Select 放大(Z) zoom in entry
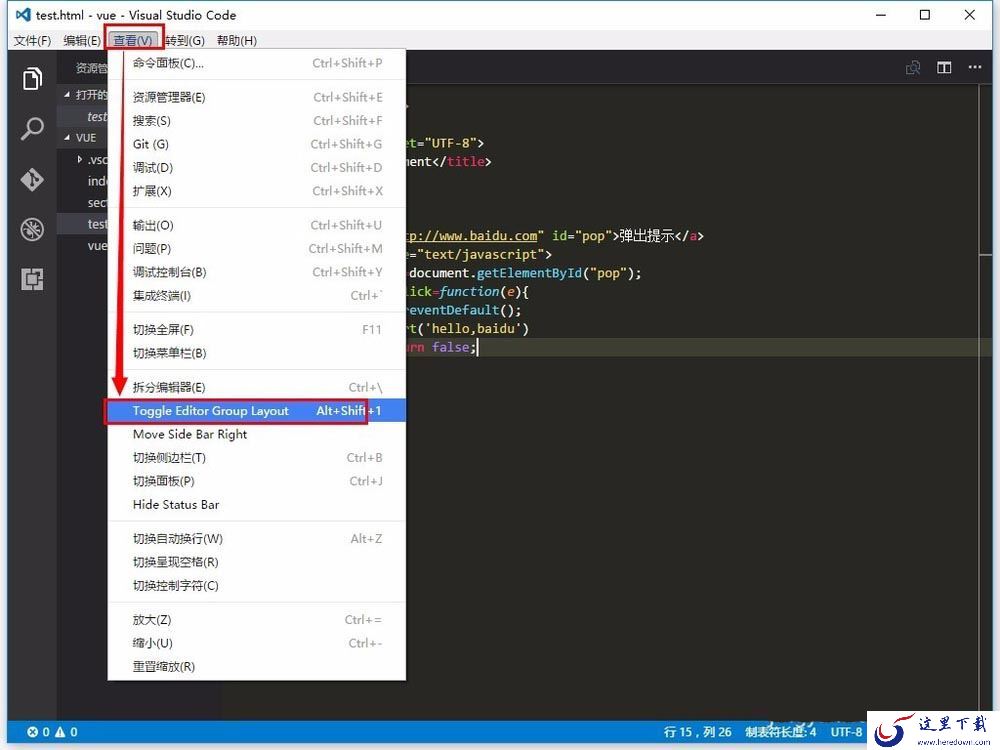Image resolution: width=1000 pixels, height=750 pixels. click(x=257, y=620)
